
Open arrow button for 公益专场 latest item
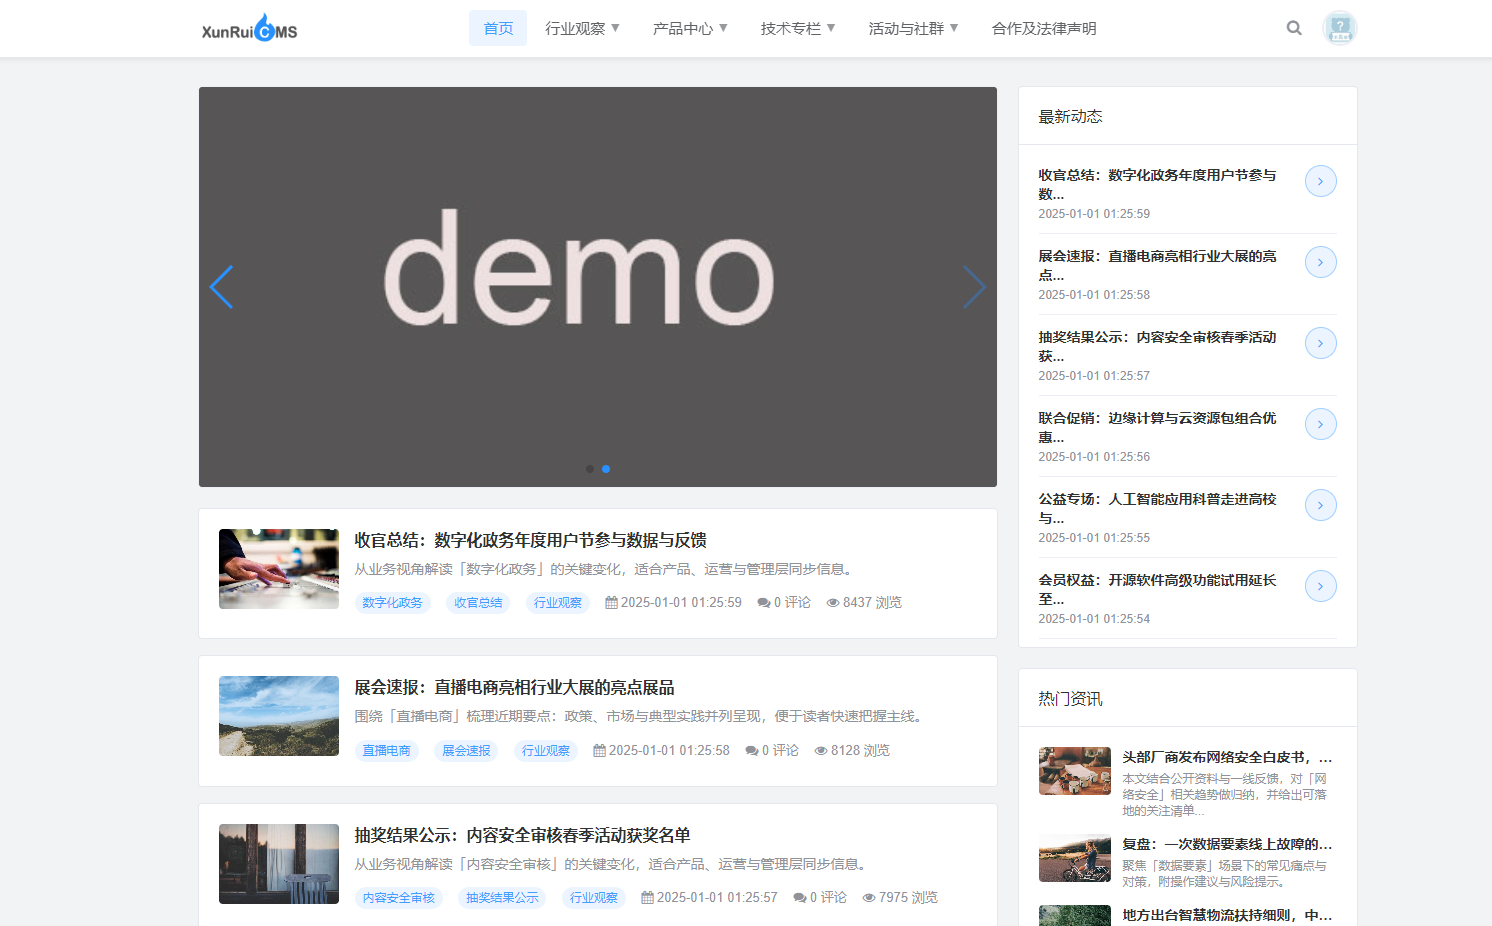pos(1321,505)
